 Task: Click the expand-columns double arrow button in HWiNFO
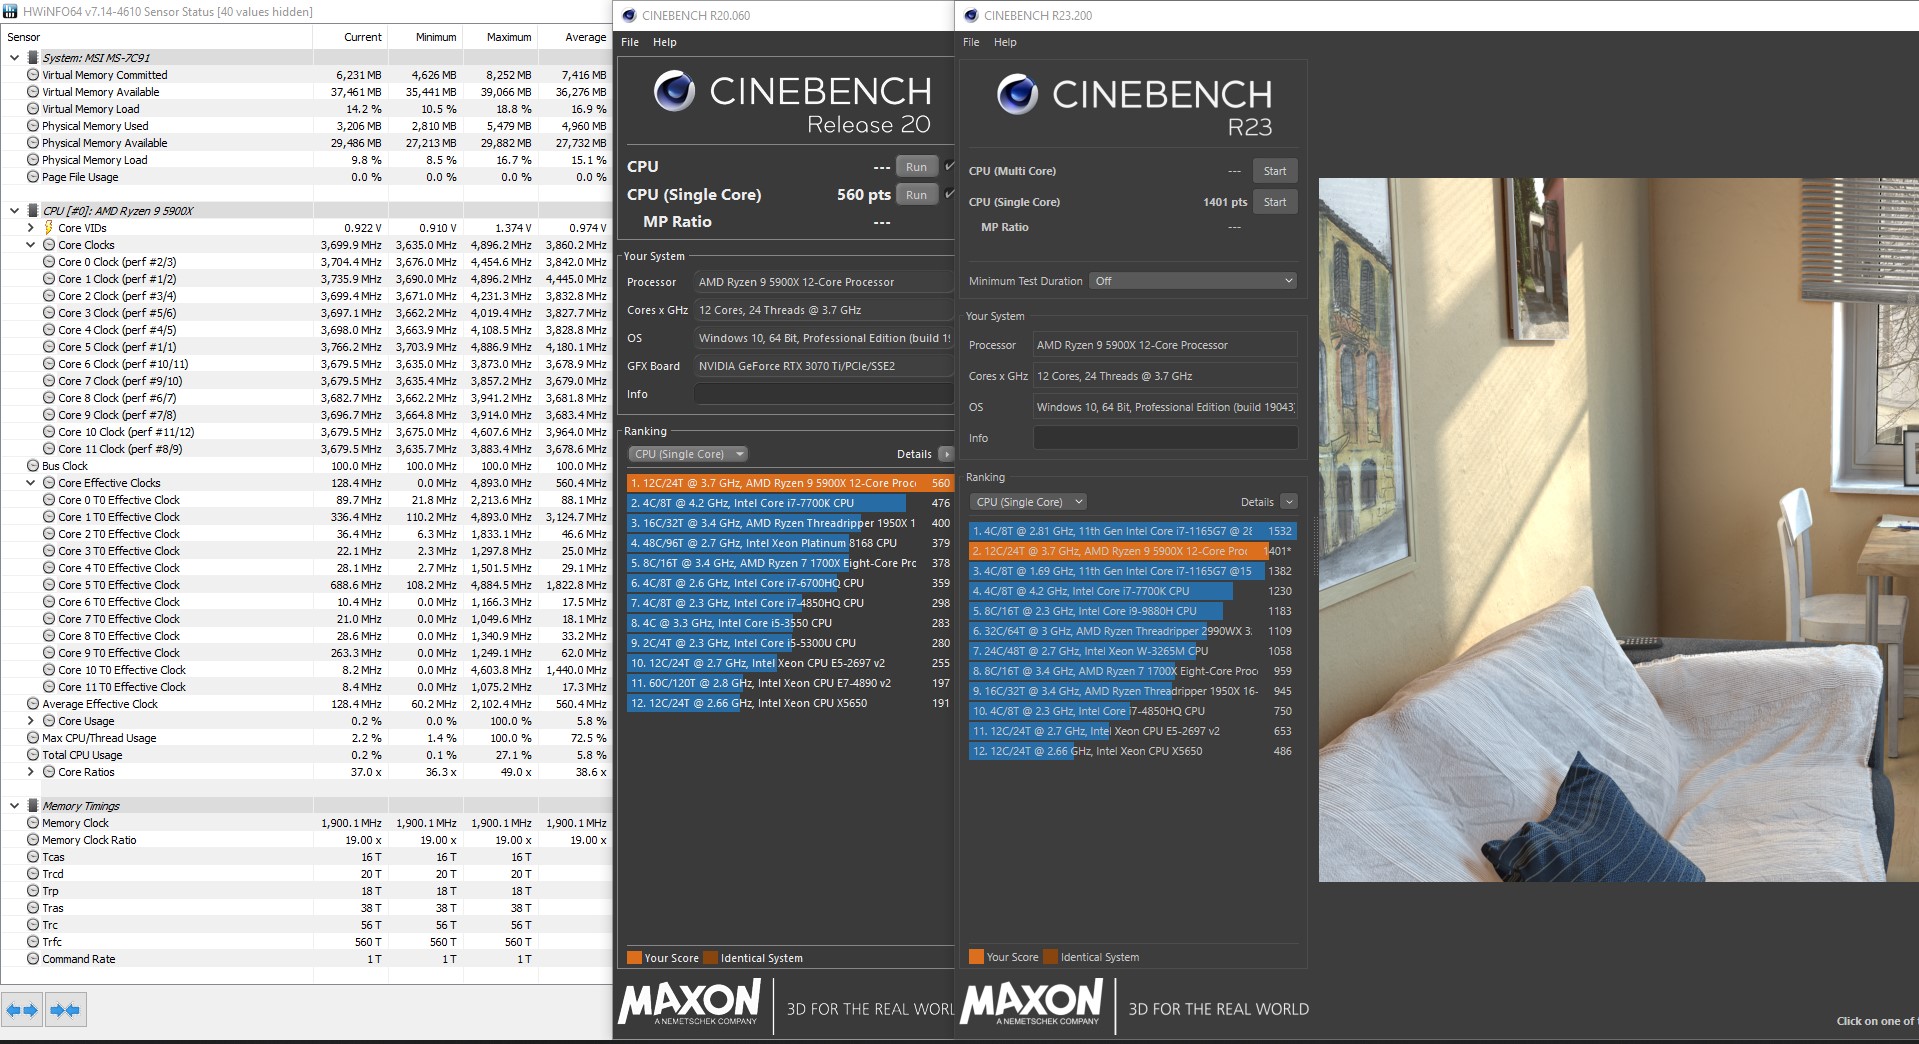click(x=22, y=1010)
